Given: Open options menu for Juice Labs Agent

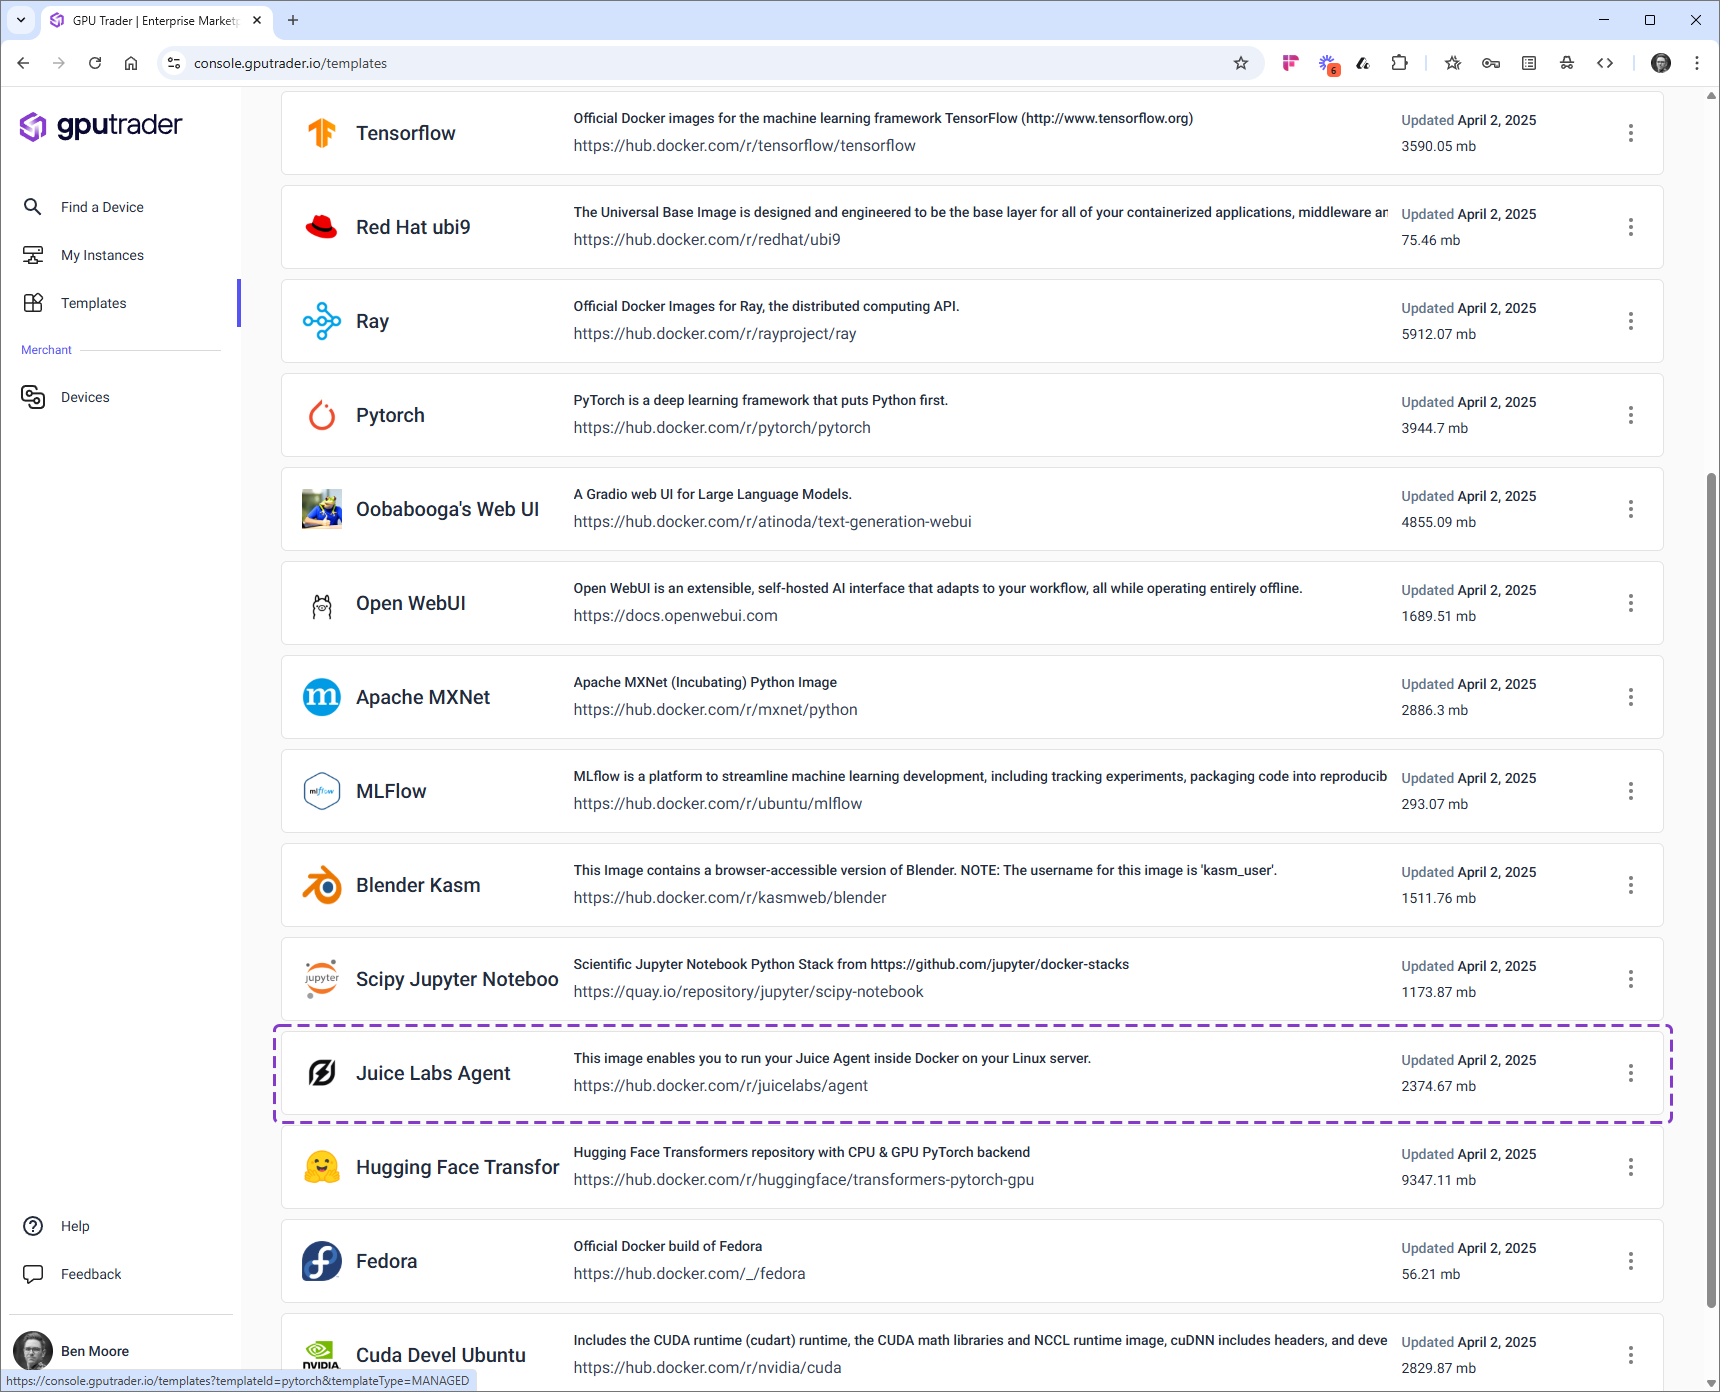Looking at the screenshot, I should click(1631, 1073).
